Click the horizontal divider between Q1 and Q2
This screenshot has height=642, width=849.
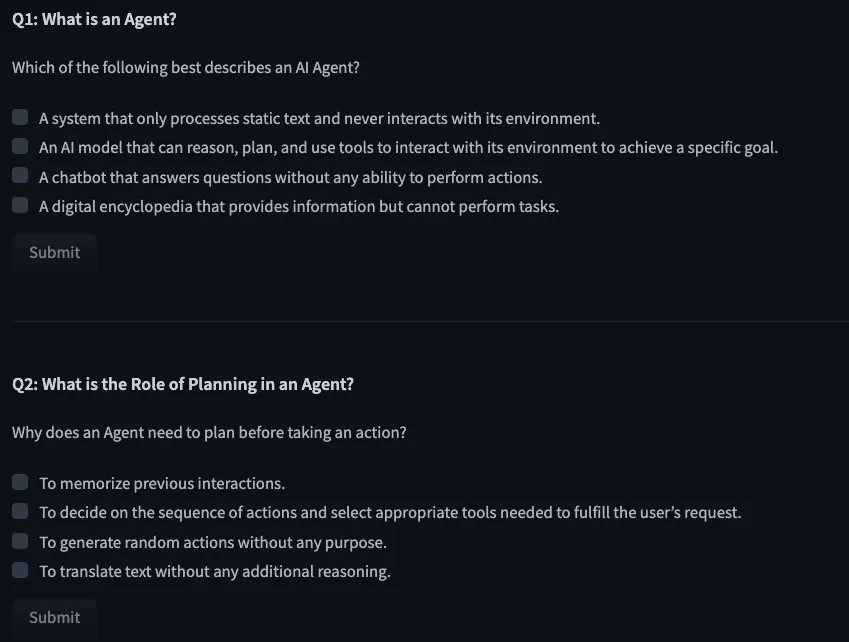tap(424, 321)
